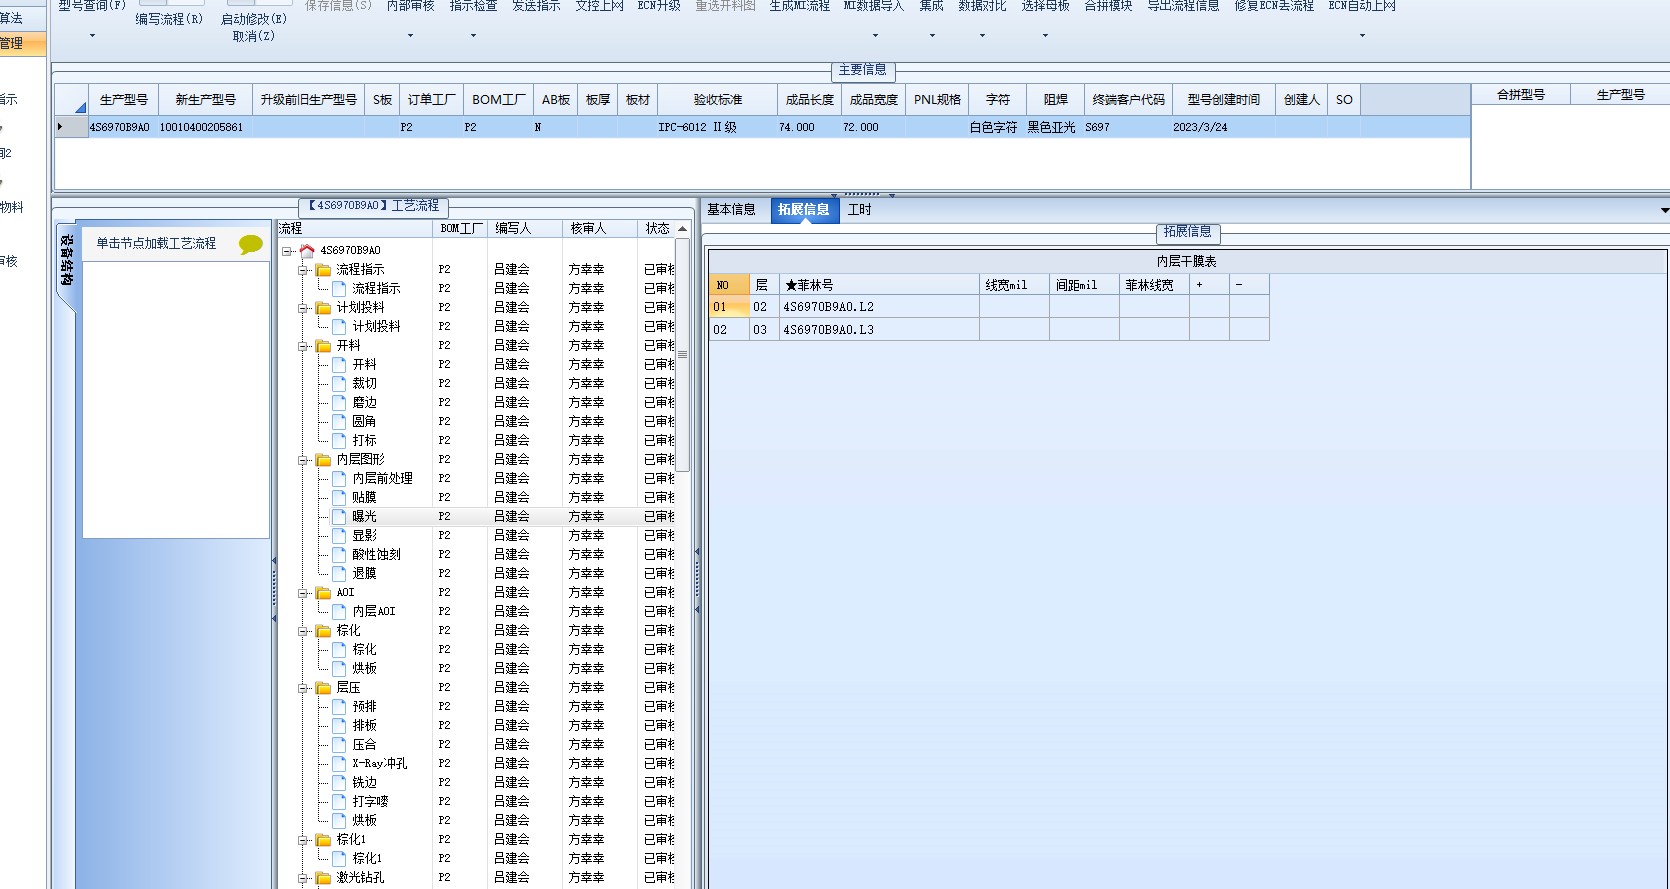Viewport: 1670px width, 889px height.
Task: Open the tab panel dropdown arrow at right
Action: [1664, 210]
